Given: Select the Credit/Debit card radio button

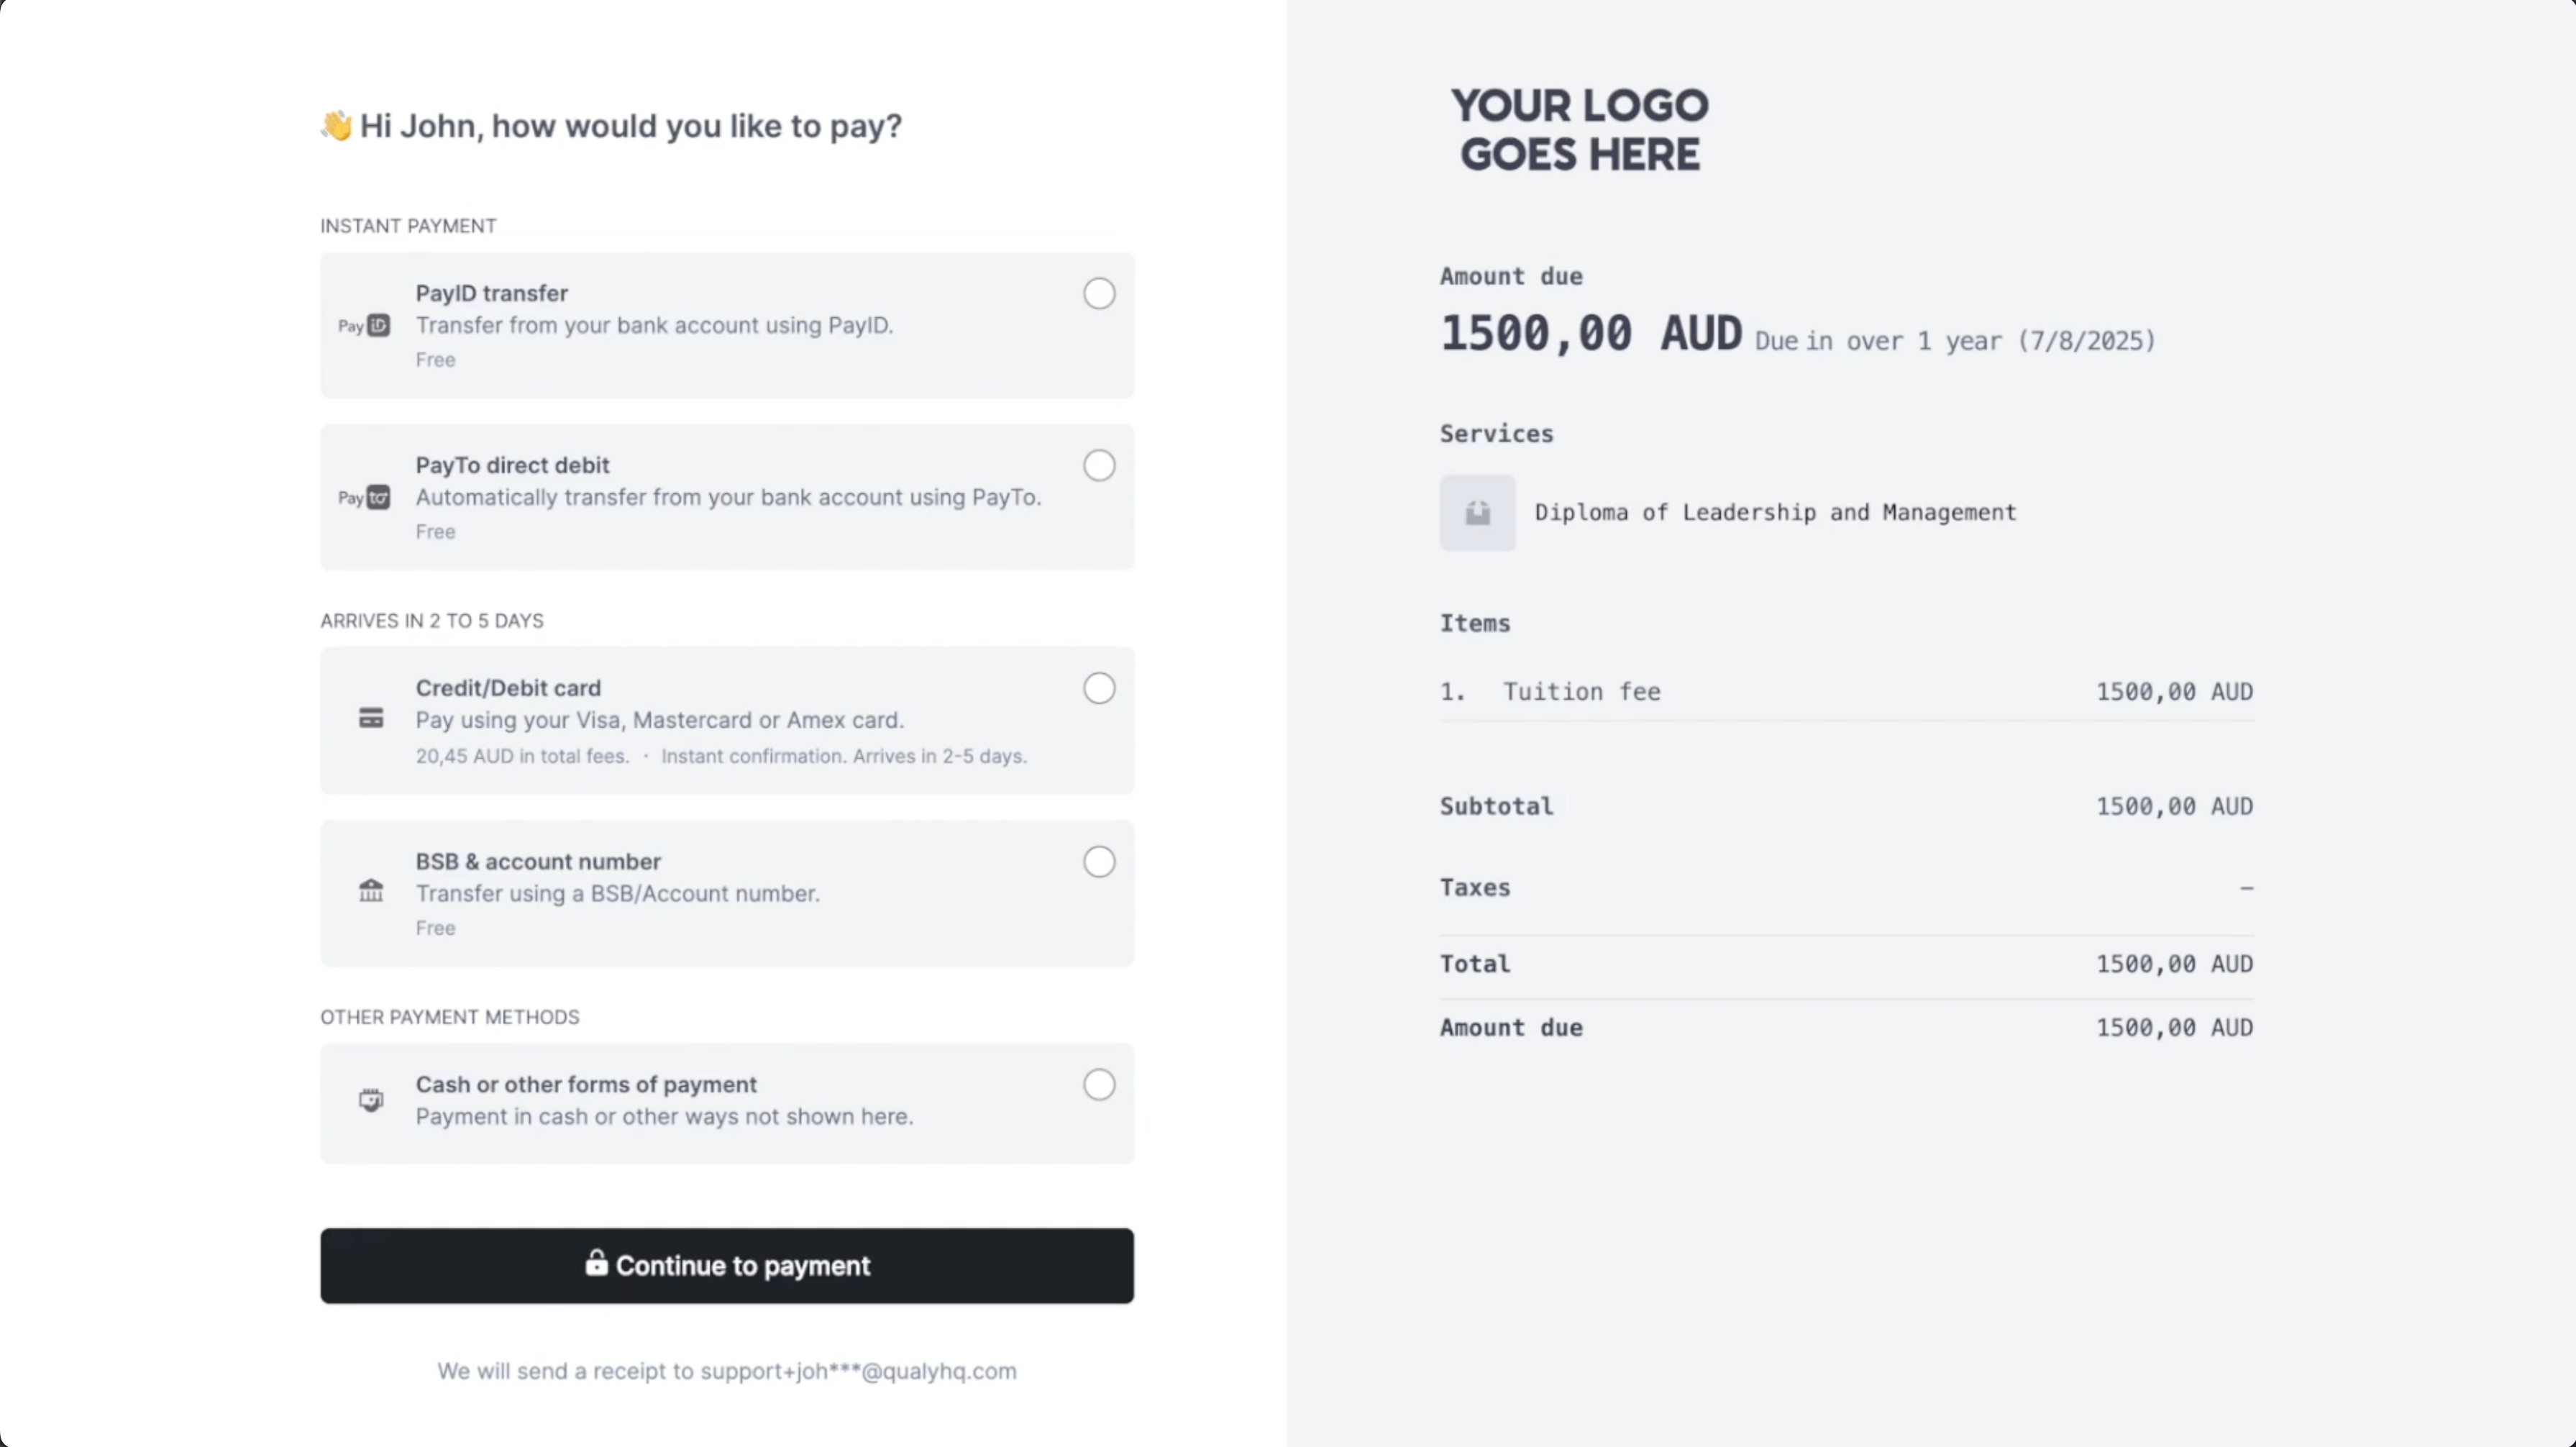Looking at the screenshot, I should (1099, 689).
